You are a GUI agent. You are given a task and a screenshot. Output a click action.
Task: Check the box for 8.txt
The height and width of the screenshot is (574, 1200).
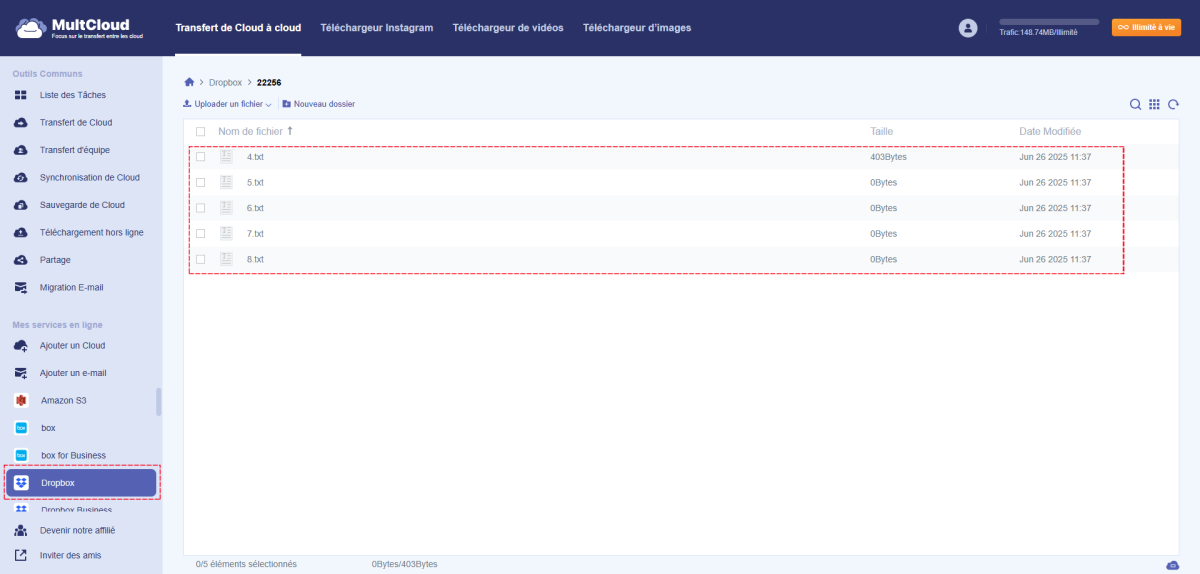201,259
